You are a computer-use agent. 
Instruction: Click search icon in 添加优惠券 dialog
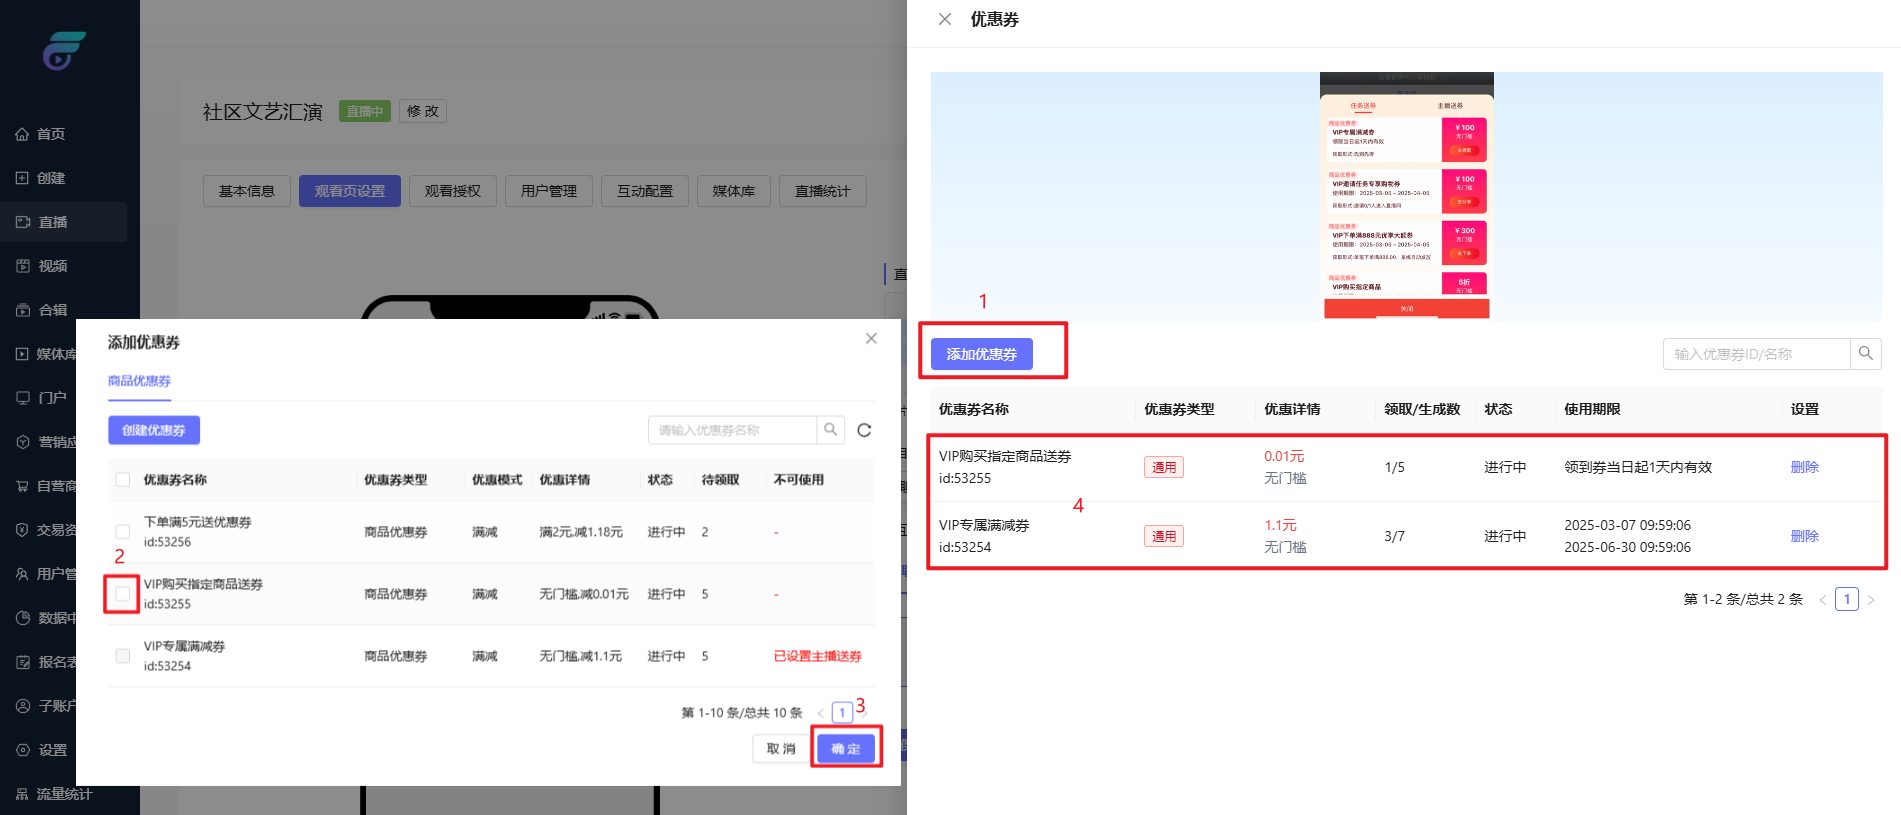(x=830, y=430)
